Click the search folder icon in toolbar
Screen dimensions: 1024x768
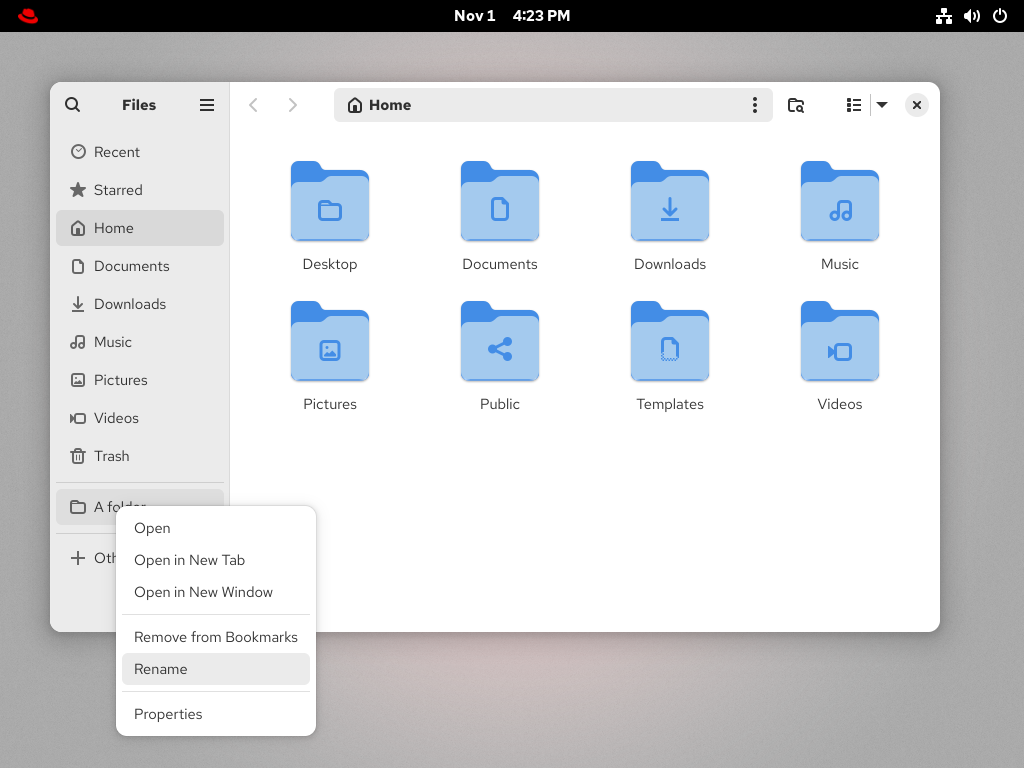tap(796, 105)
